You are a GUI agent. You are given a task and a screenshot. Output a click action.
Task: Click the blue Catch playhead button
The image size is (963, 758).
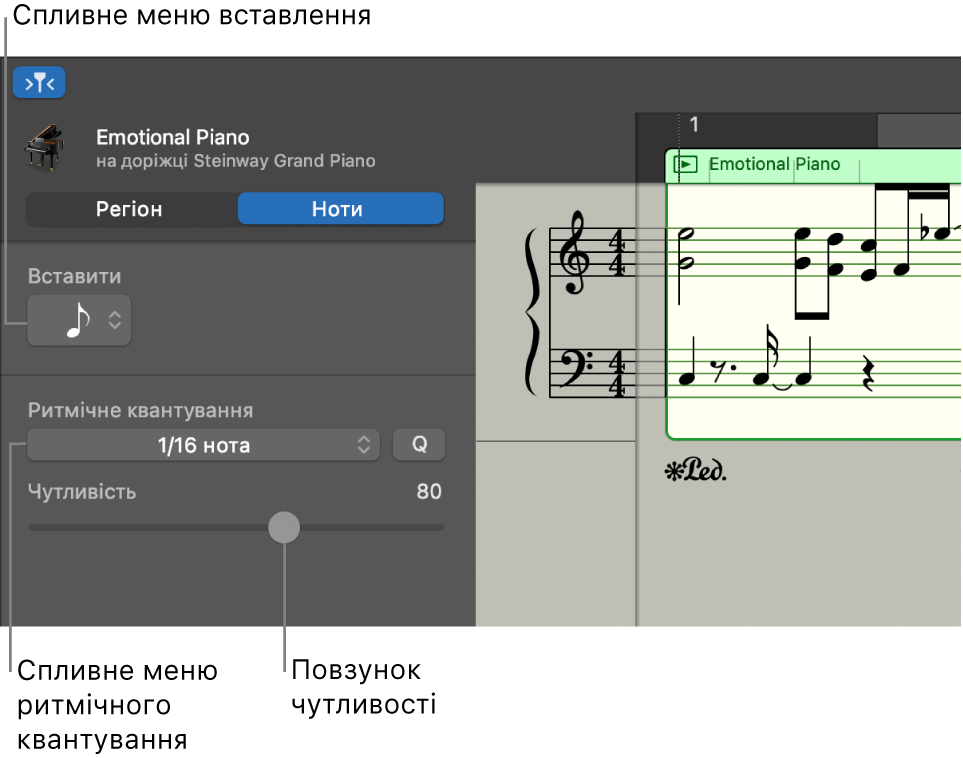point(39,83)
